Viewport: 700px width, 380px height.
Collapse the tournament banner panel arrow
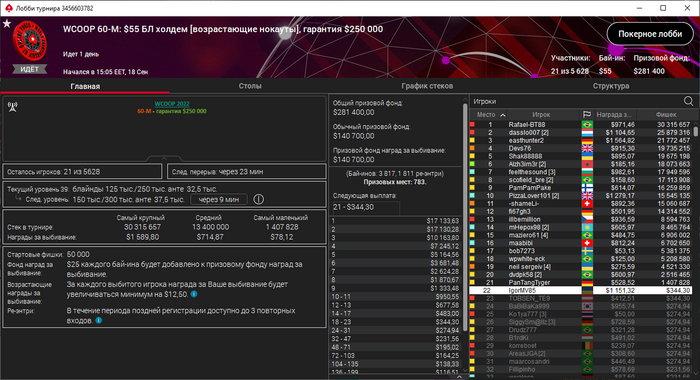pos(164,158)
